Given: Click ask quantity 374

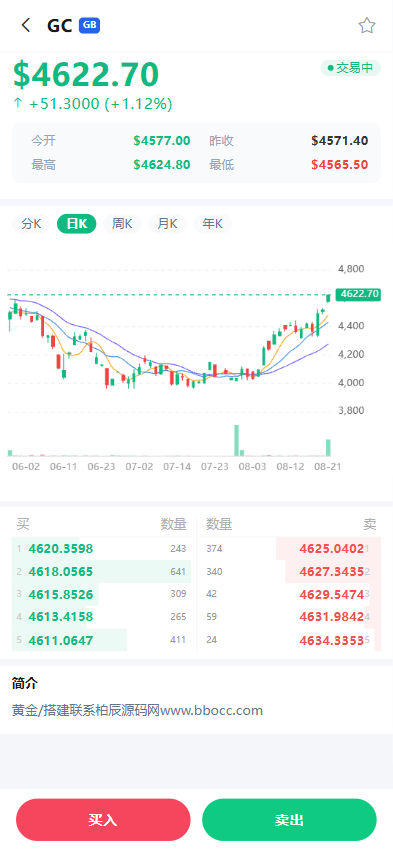Looking at the screenshot, I should coord(214,549).
